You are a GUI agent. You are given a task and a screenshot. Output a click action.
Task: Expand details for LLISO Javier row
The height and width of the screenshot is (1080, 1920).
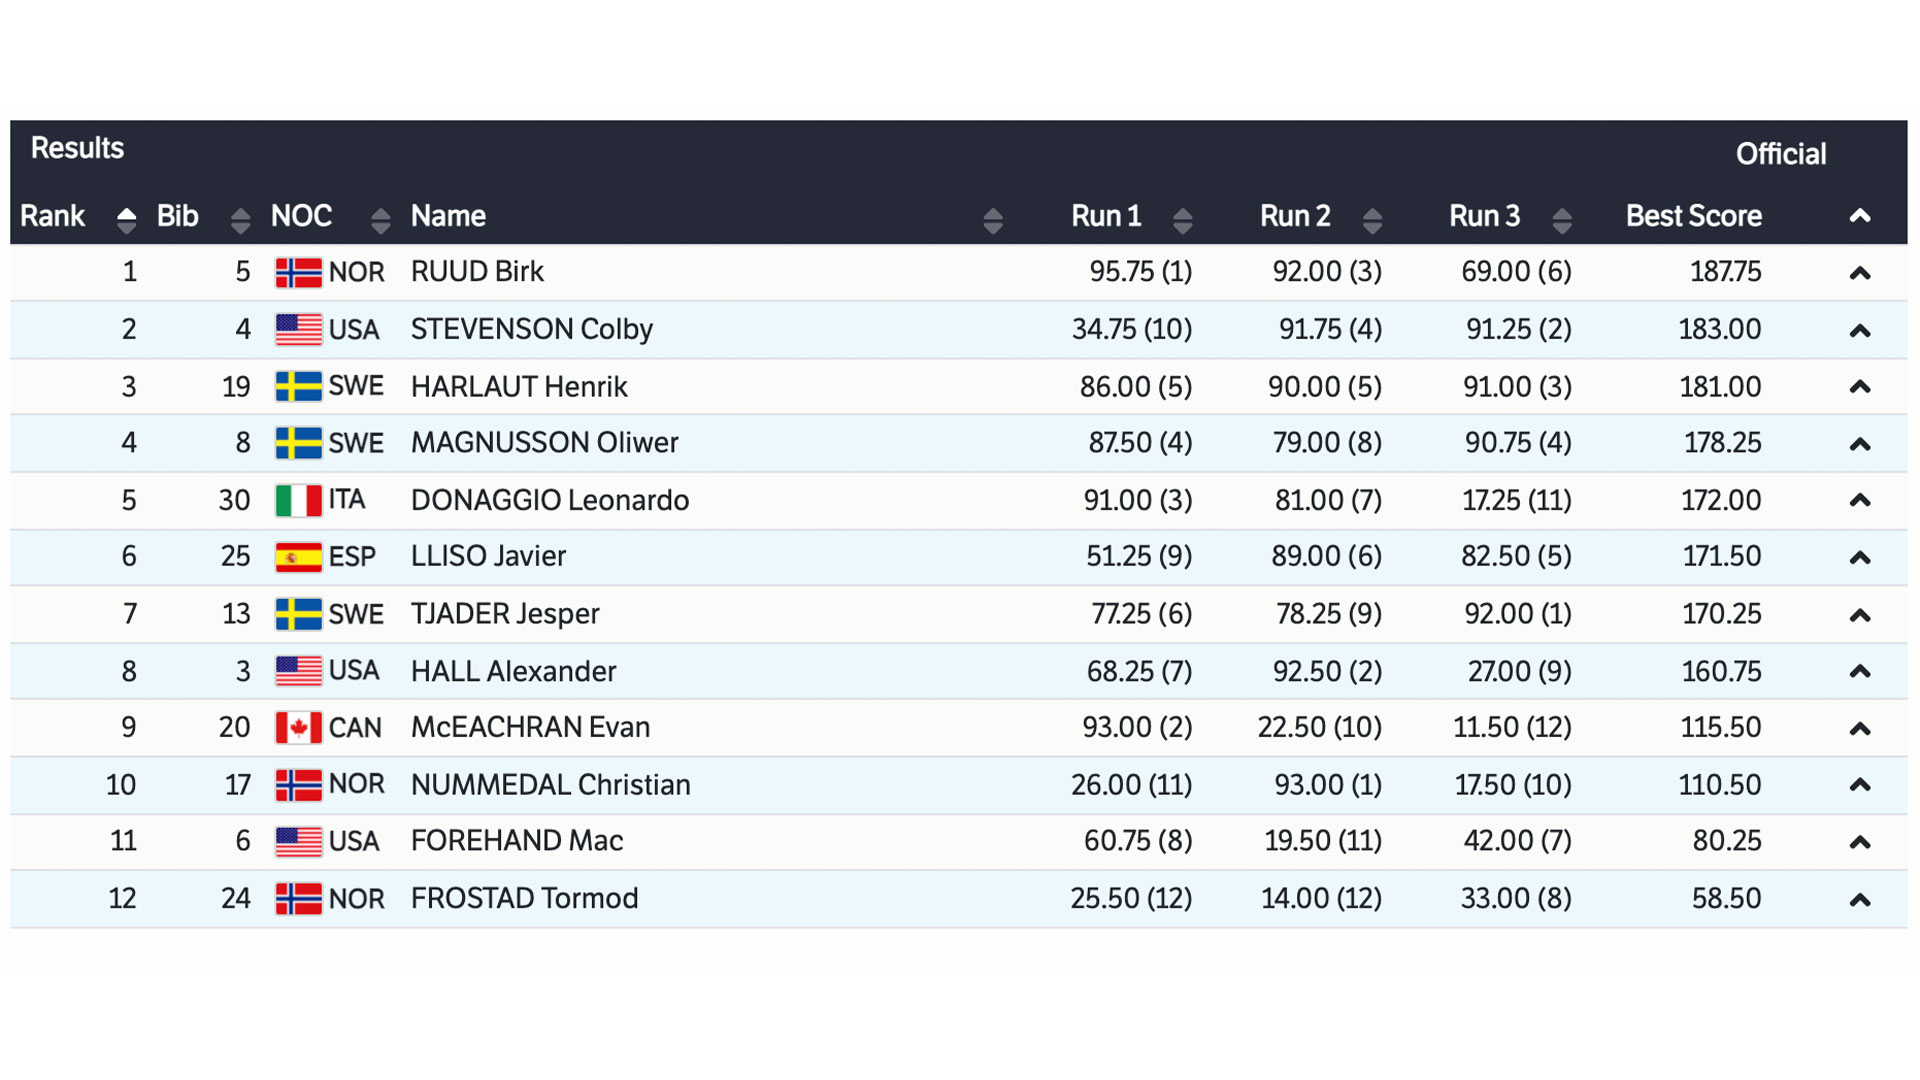[x=1860, y=557]
